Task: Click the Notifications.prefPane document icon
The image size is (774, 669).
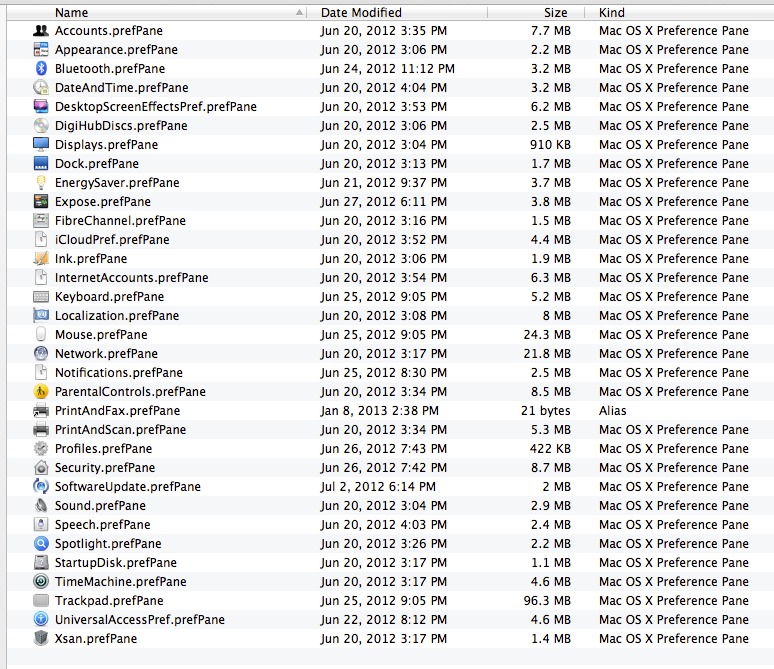Action: 41,373
